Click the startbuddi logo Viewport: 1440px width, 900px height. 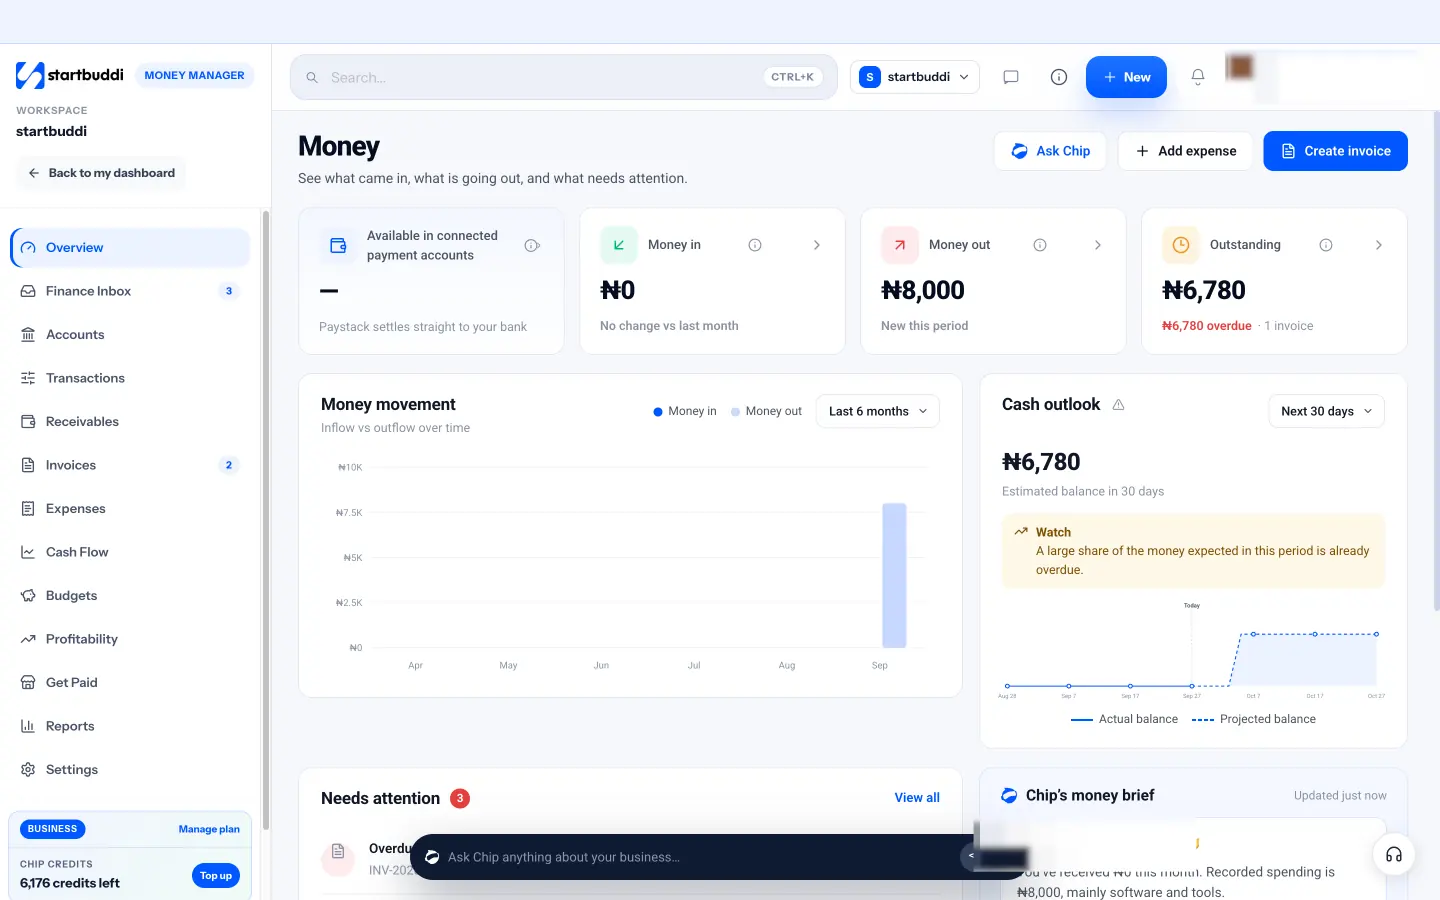[70, 75]
